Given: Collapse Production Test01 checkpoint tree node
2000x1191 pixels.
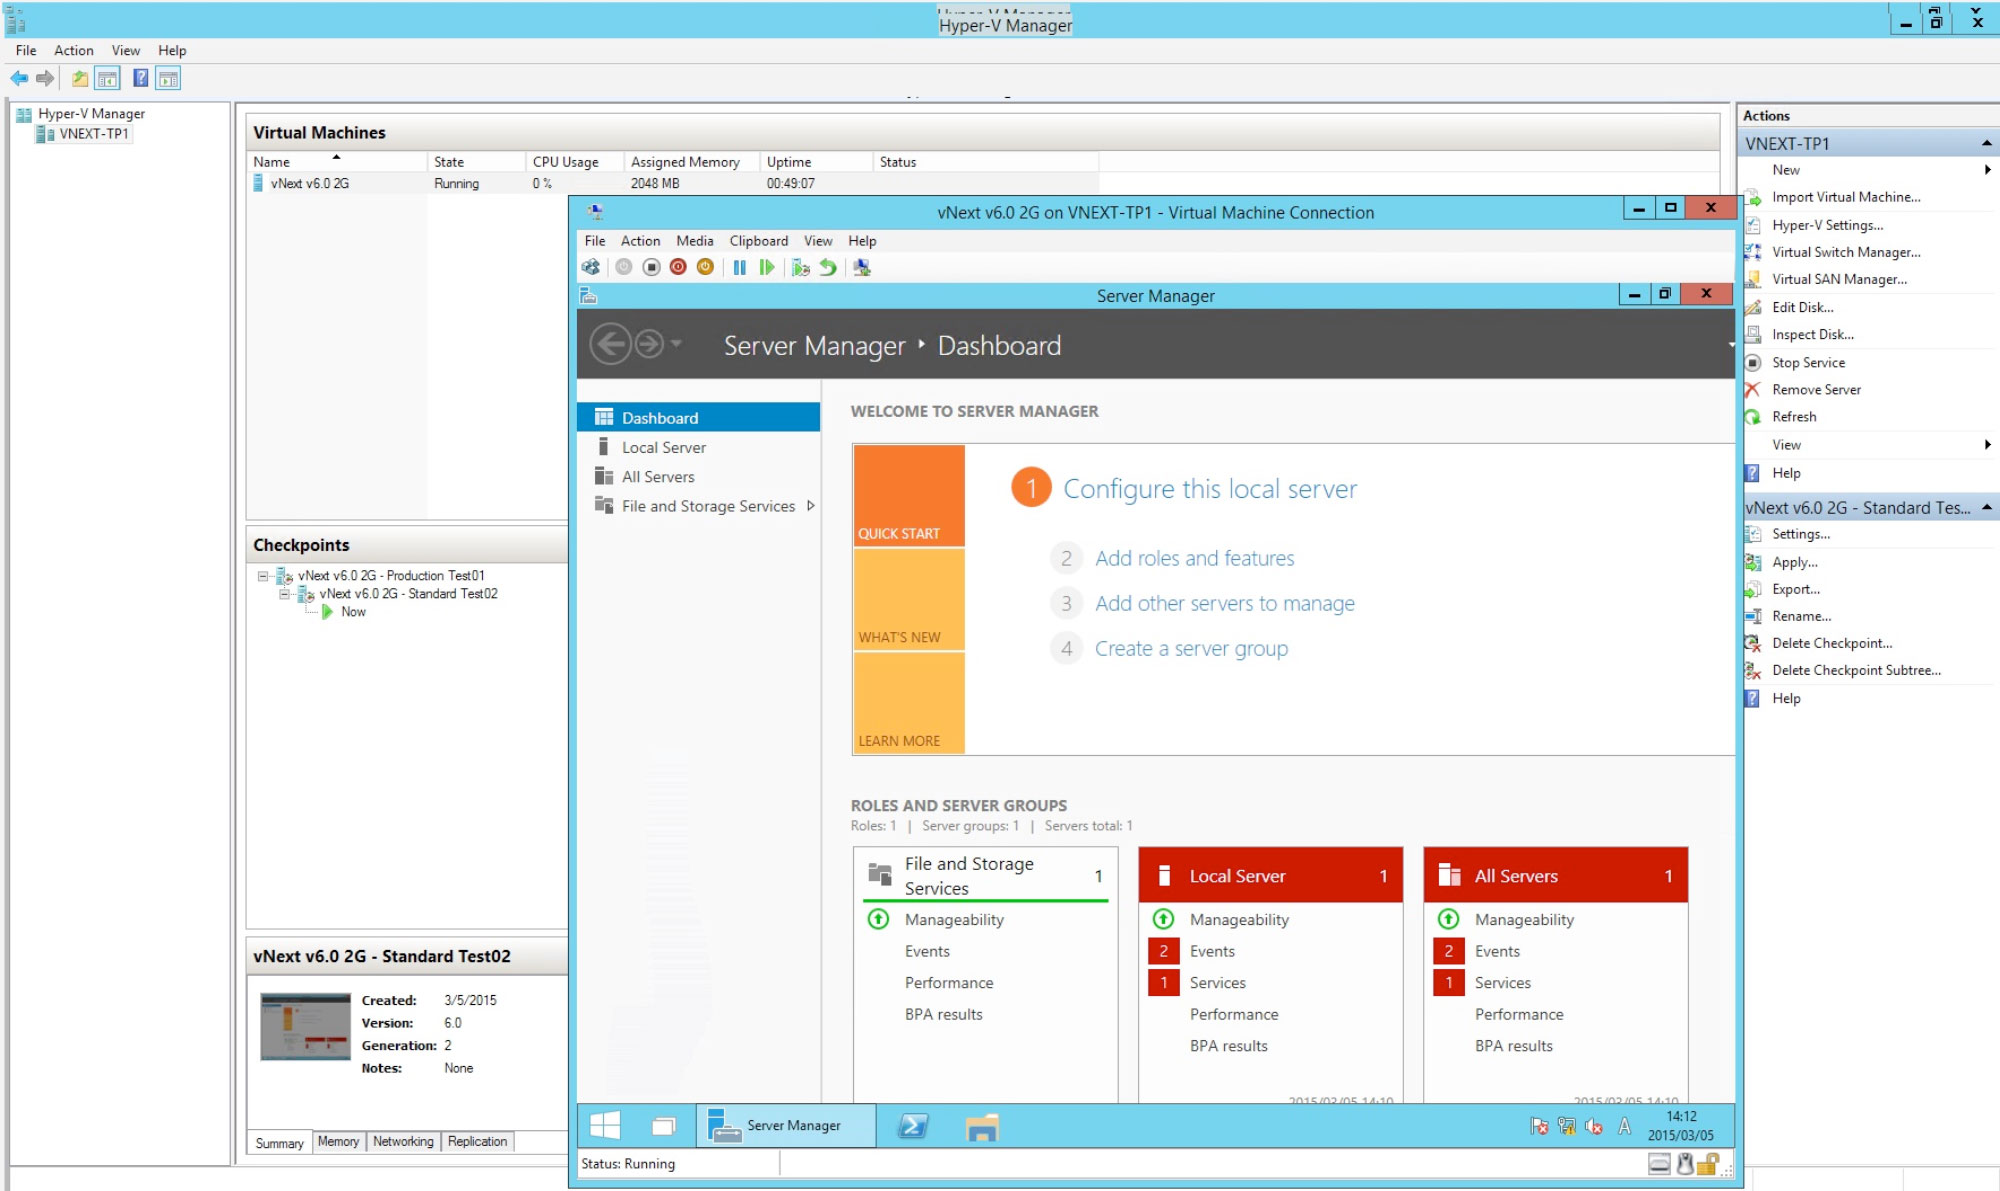Looking at the screenshot, I should pos(263,576).
